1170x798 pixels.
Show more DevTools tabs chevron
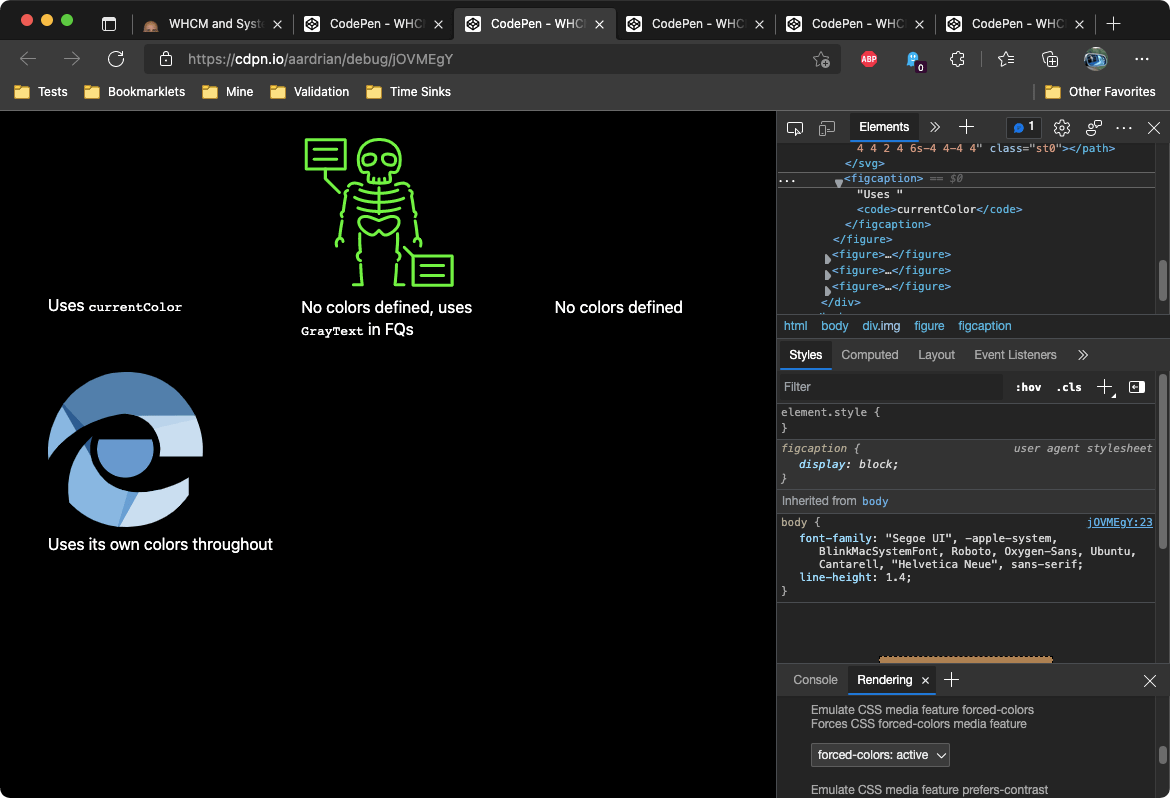tap(935, 127)
